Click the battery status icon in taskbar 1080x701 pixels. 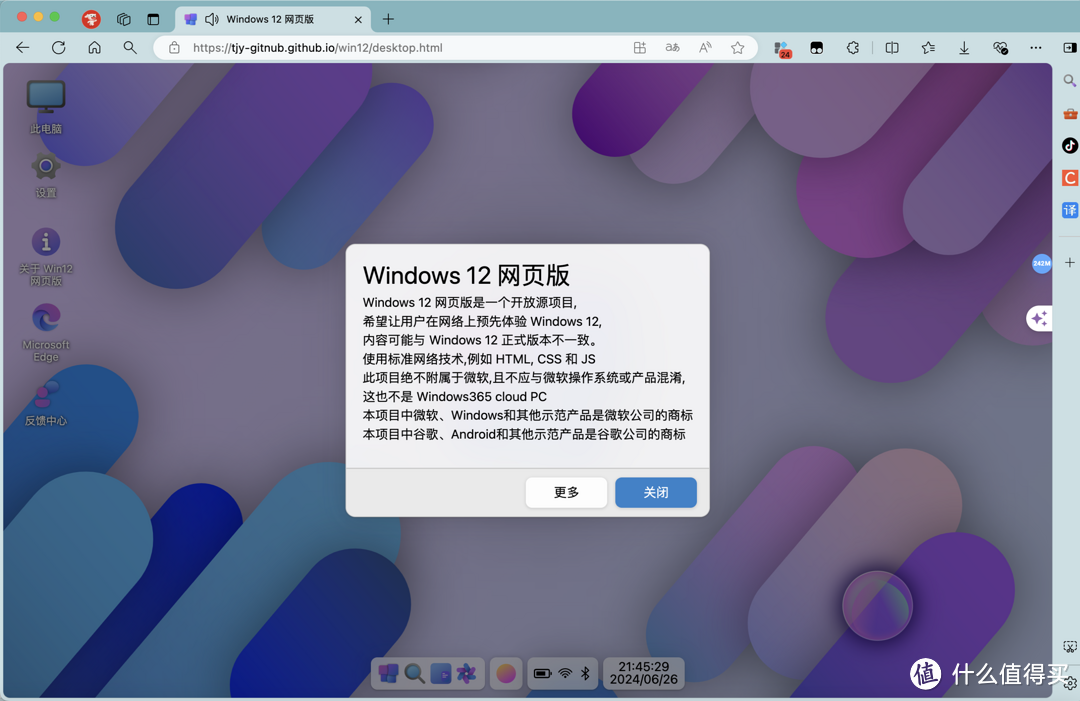543,673
